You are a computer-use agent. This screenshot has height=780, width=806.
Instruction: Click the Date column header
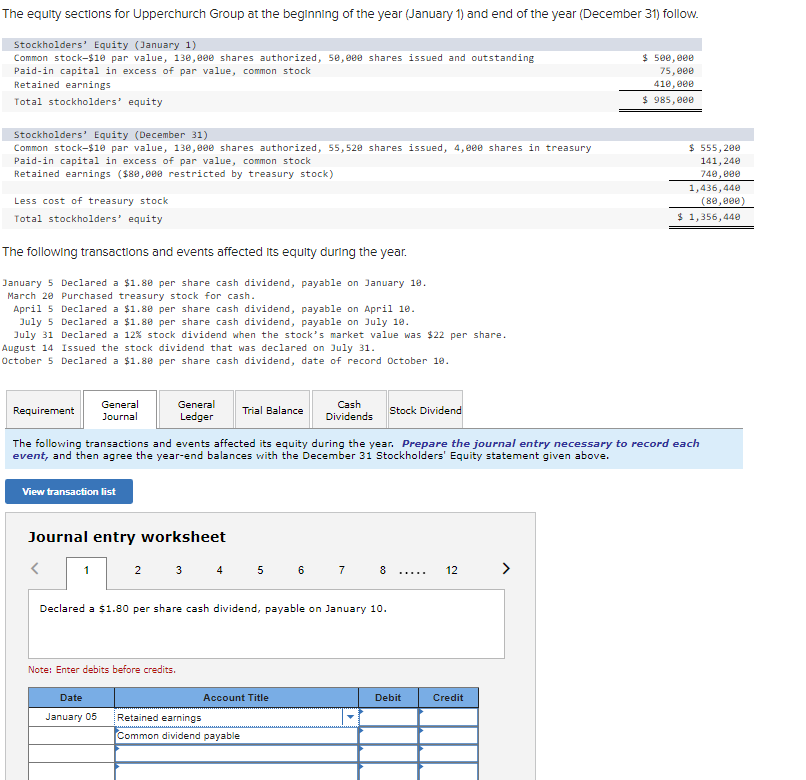click(71, 698)
